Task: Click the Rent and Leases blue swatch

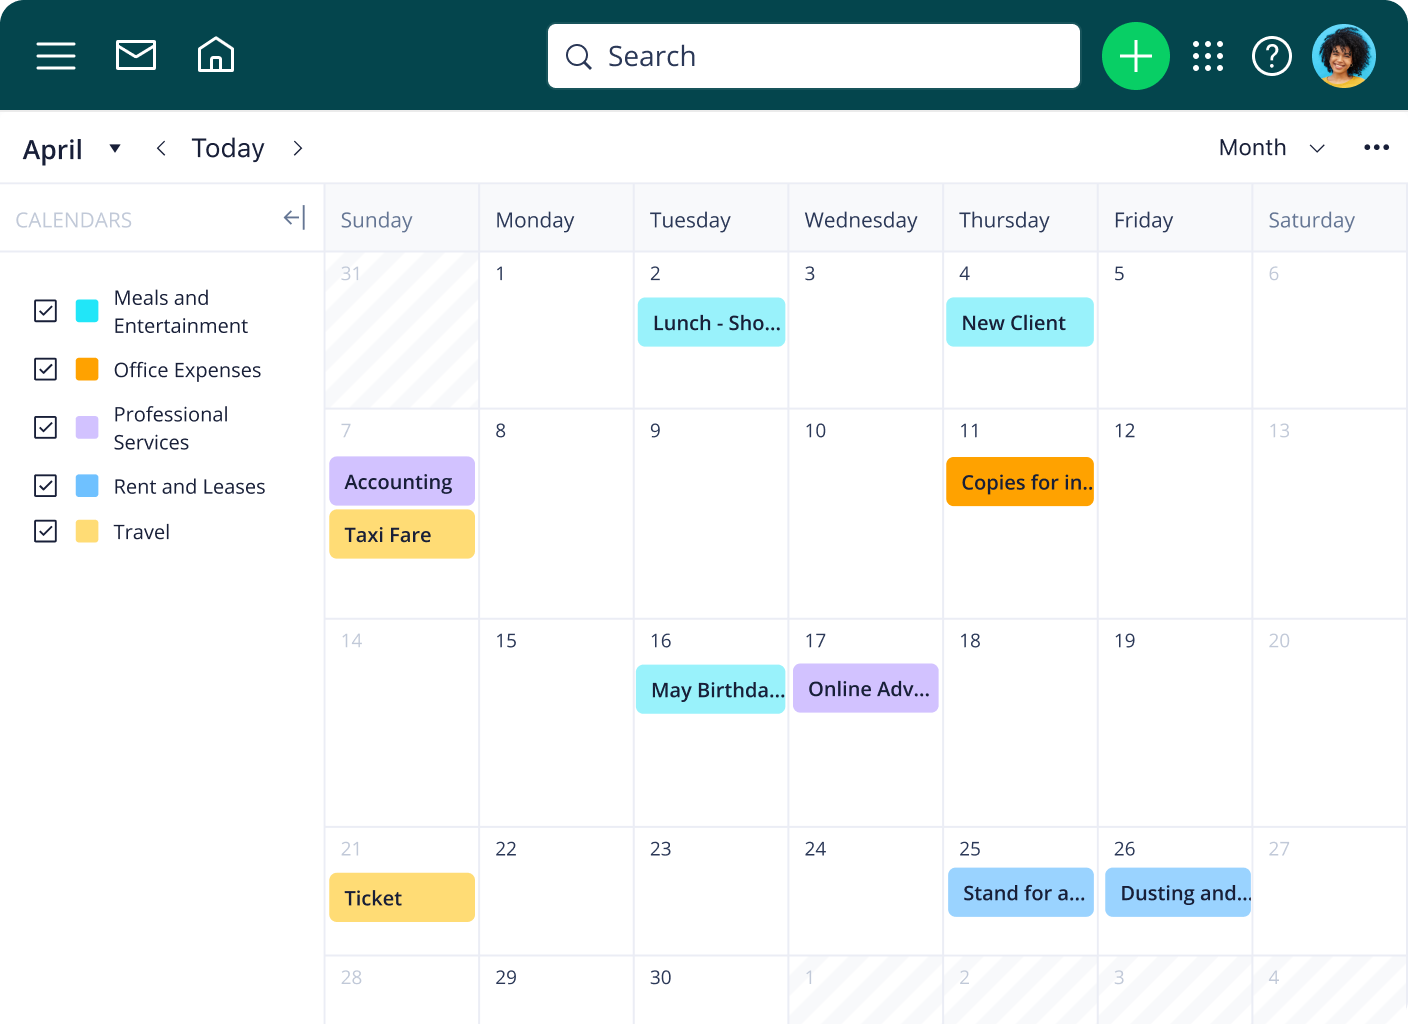Action: pos(87,486)
